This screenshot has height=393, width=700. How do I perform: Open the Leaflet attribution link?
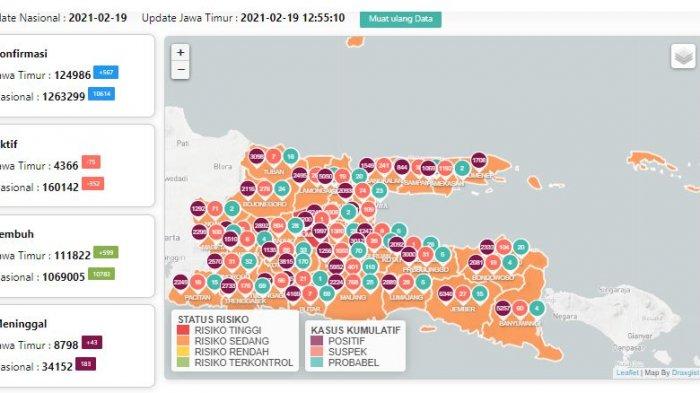627,372
